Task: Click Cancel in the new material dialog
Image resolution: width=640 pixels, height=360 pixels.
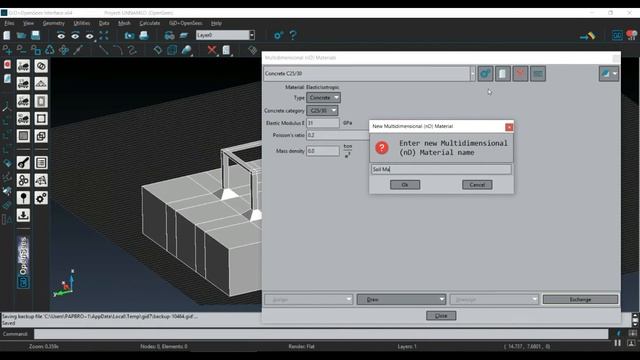Action: coord(477,185)
